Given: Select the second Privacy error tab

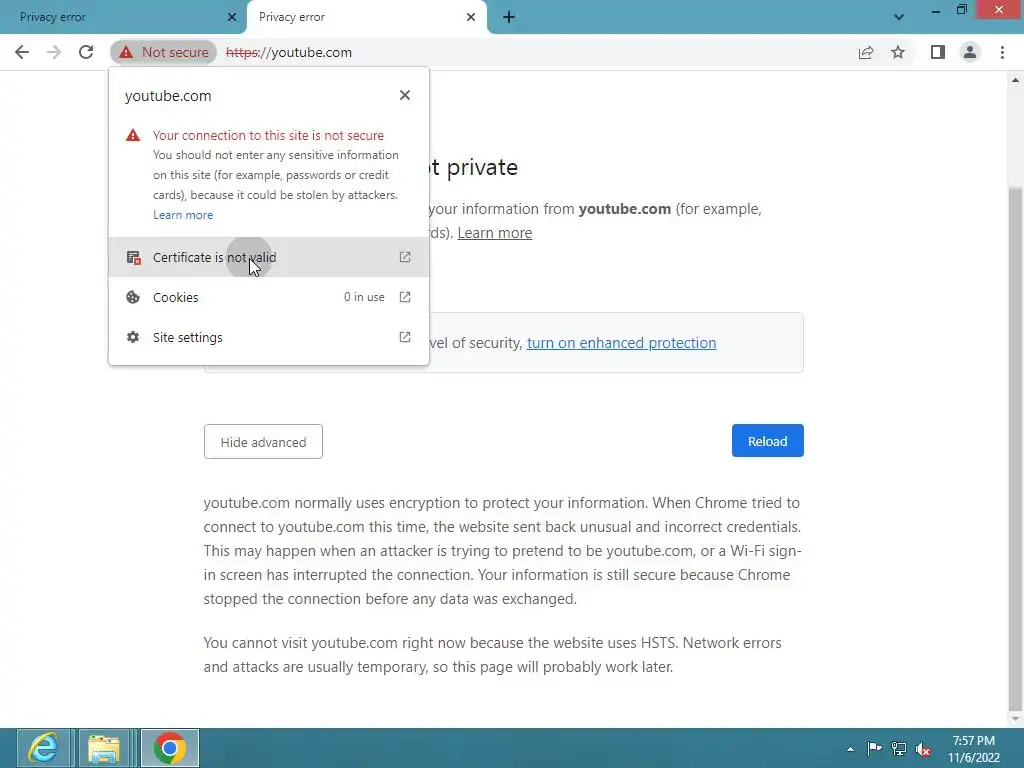Looking at the screenshot, I should 366,17.
